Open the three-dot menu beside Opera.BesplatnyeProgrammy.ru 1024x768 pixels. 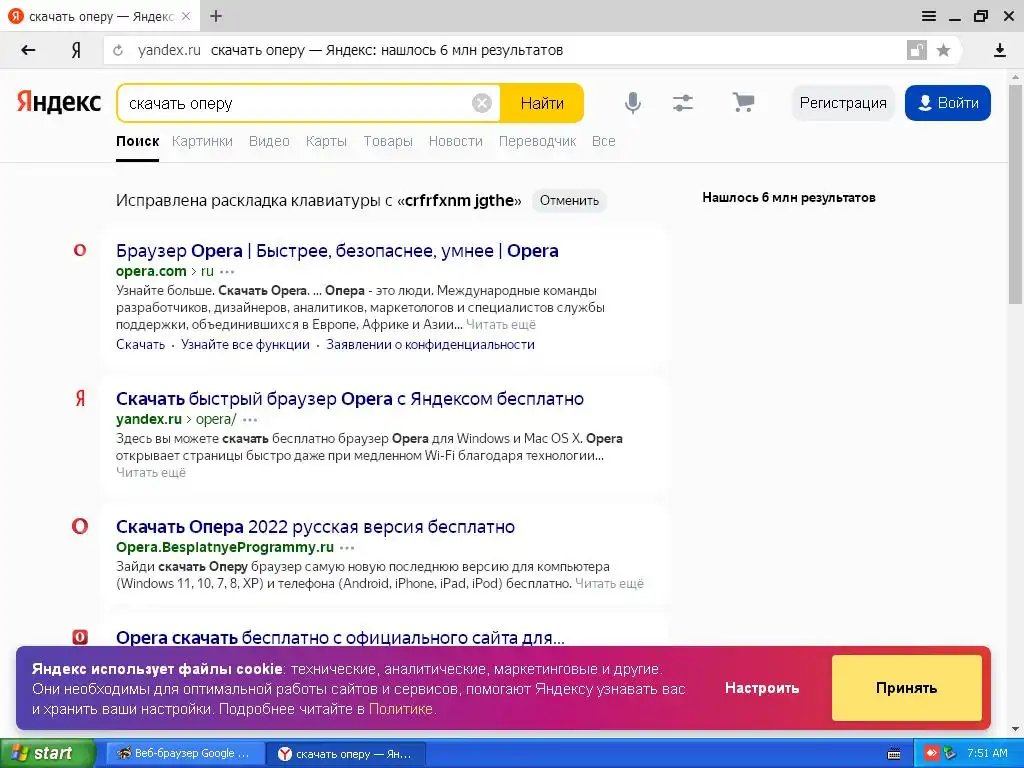(347, 548)
